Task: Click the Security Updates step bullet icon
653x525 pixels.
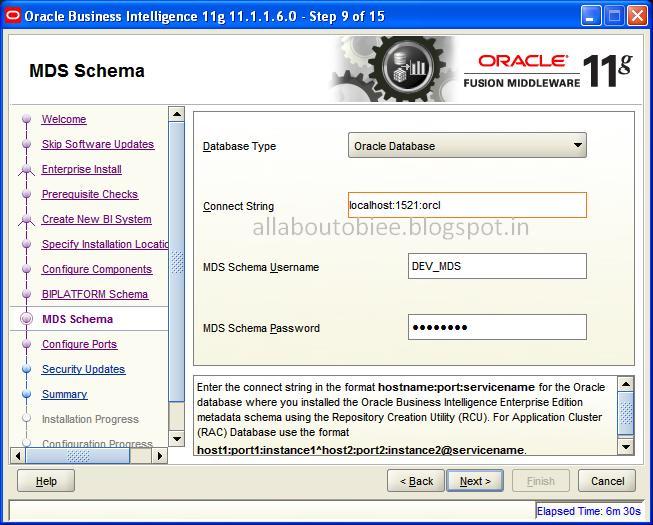Action: click(x=27, y=369)
